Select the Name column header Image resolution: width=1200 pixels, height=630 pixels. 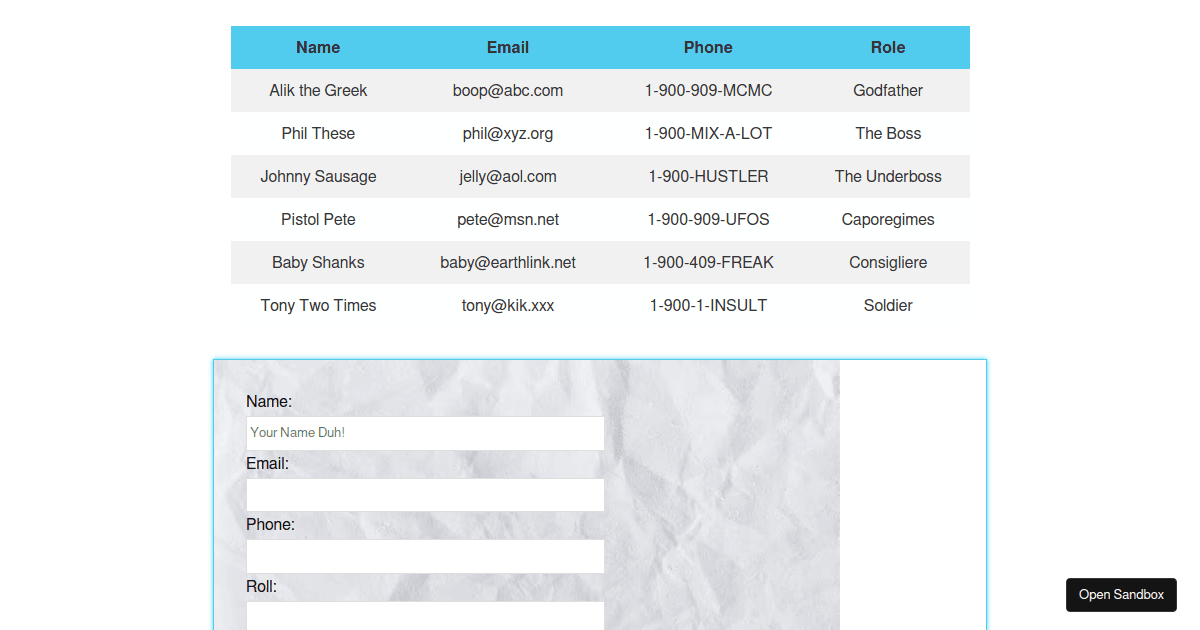tap(318, 47)
